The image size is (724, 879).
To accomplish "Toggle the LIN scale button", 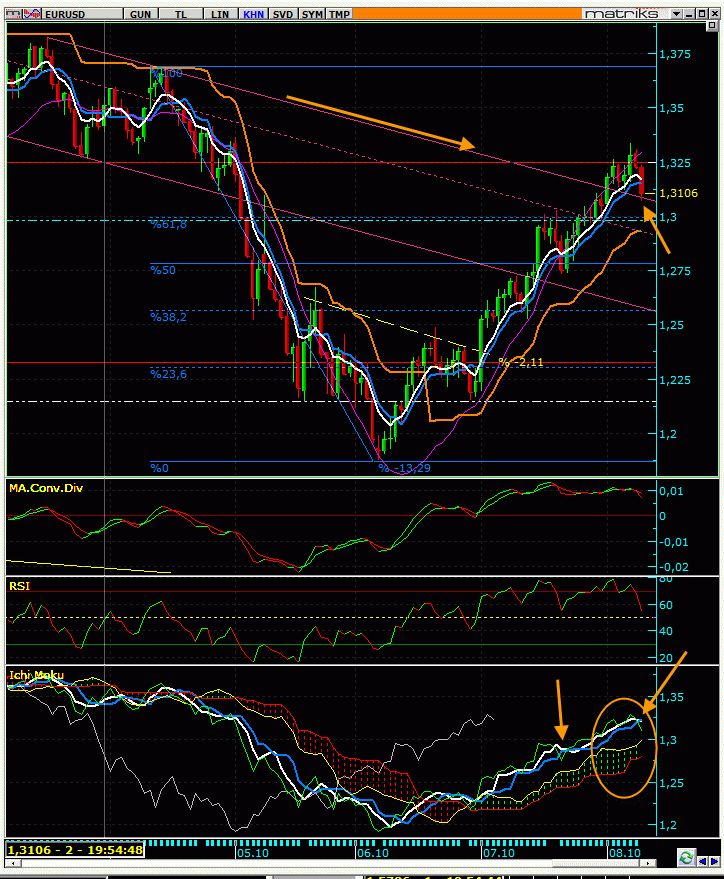I will coord(220,15).
